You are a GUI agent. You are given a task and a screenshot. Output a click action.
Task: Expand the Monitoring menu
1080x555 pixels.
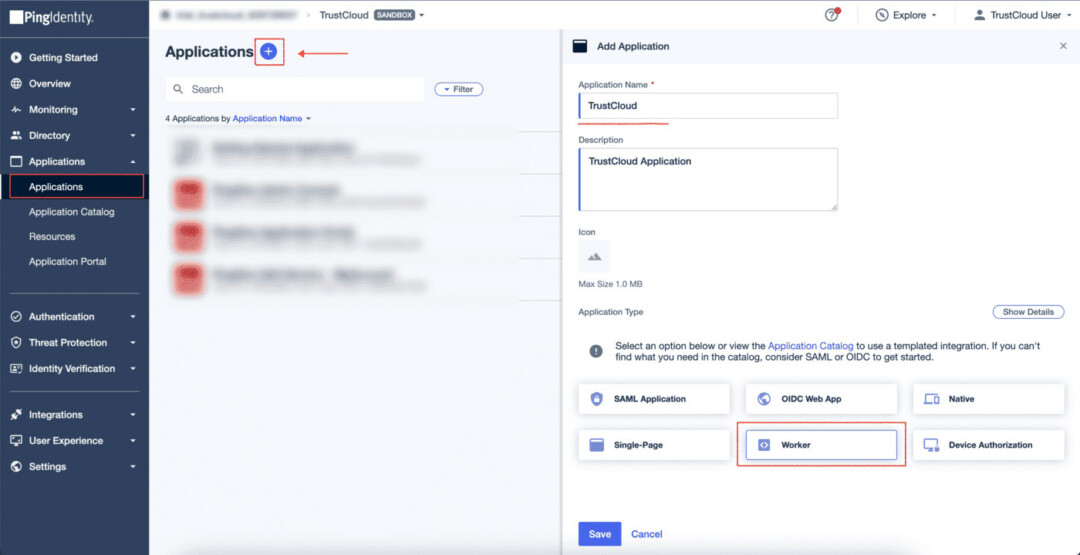click(x=133, y=110)
